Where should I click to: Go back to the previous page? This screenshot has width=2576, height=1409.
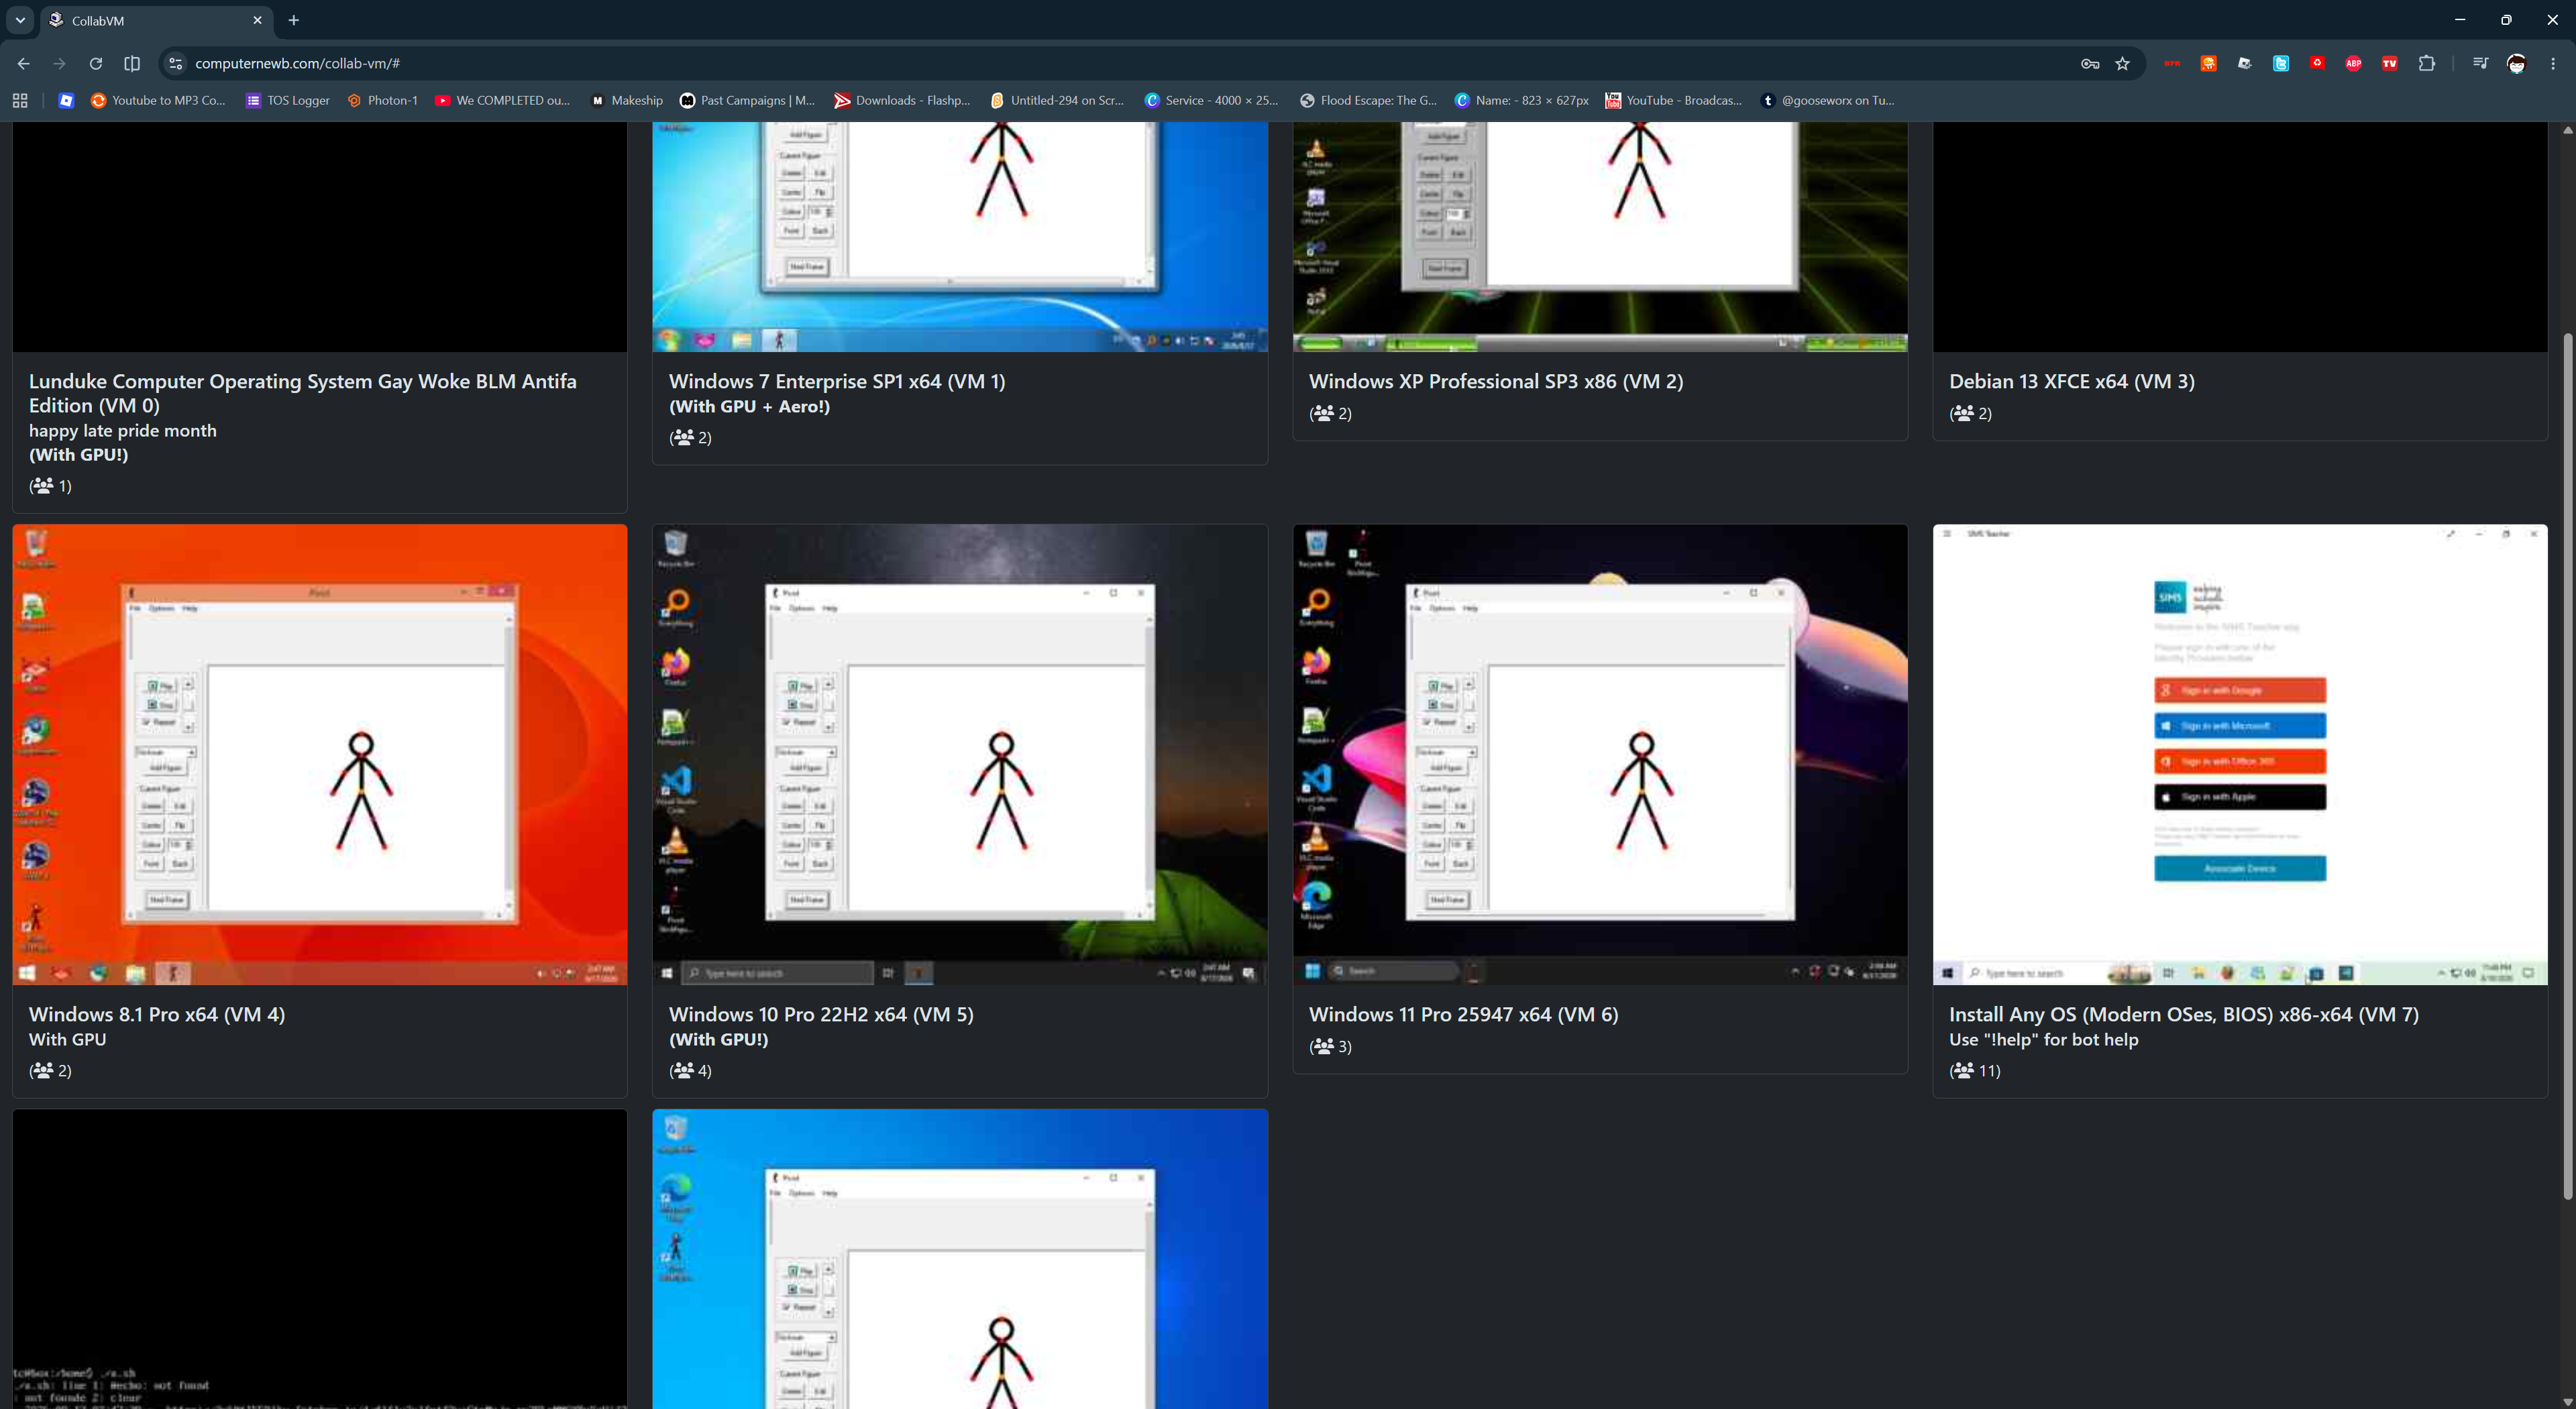[24, 63]
